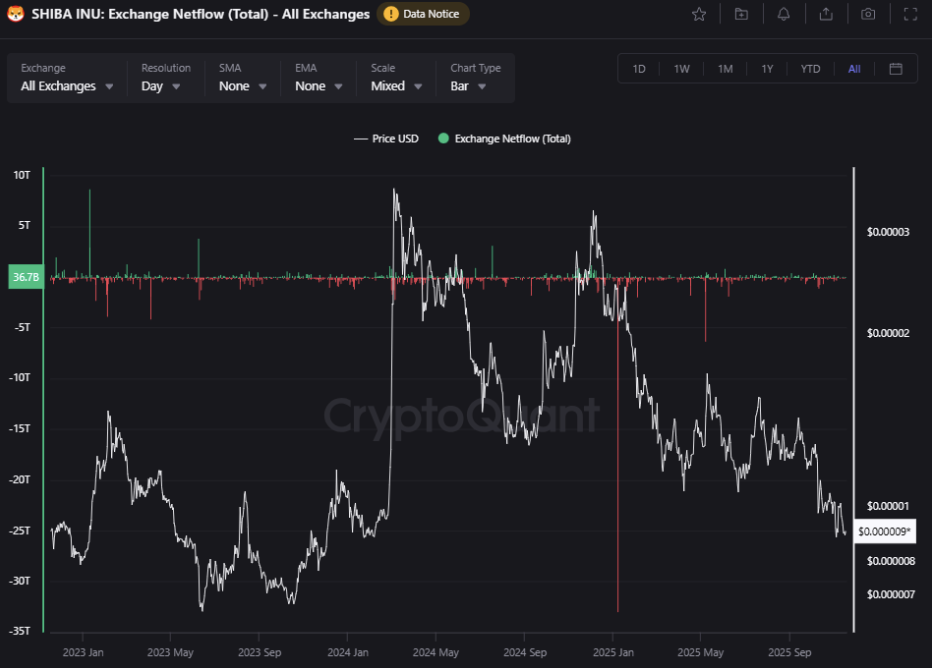932x668 pixels.
Task: Click the SHIBA INU logo icon
Action: click(x=14, y=14)
